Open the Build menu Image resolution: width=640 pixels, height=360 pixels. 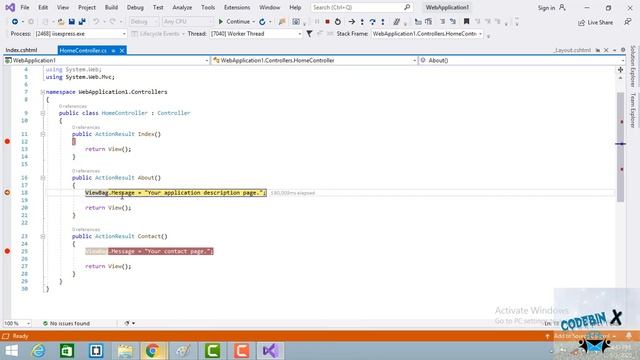click(111, 7)
